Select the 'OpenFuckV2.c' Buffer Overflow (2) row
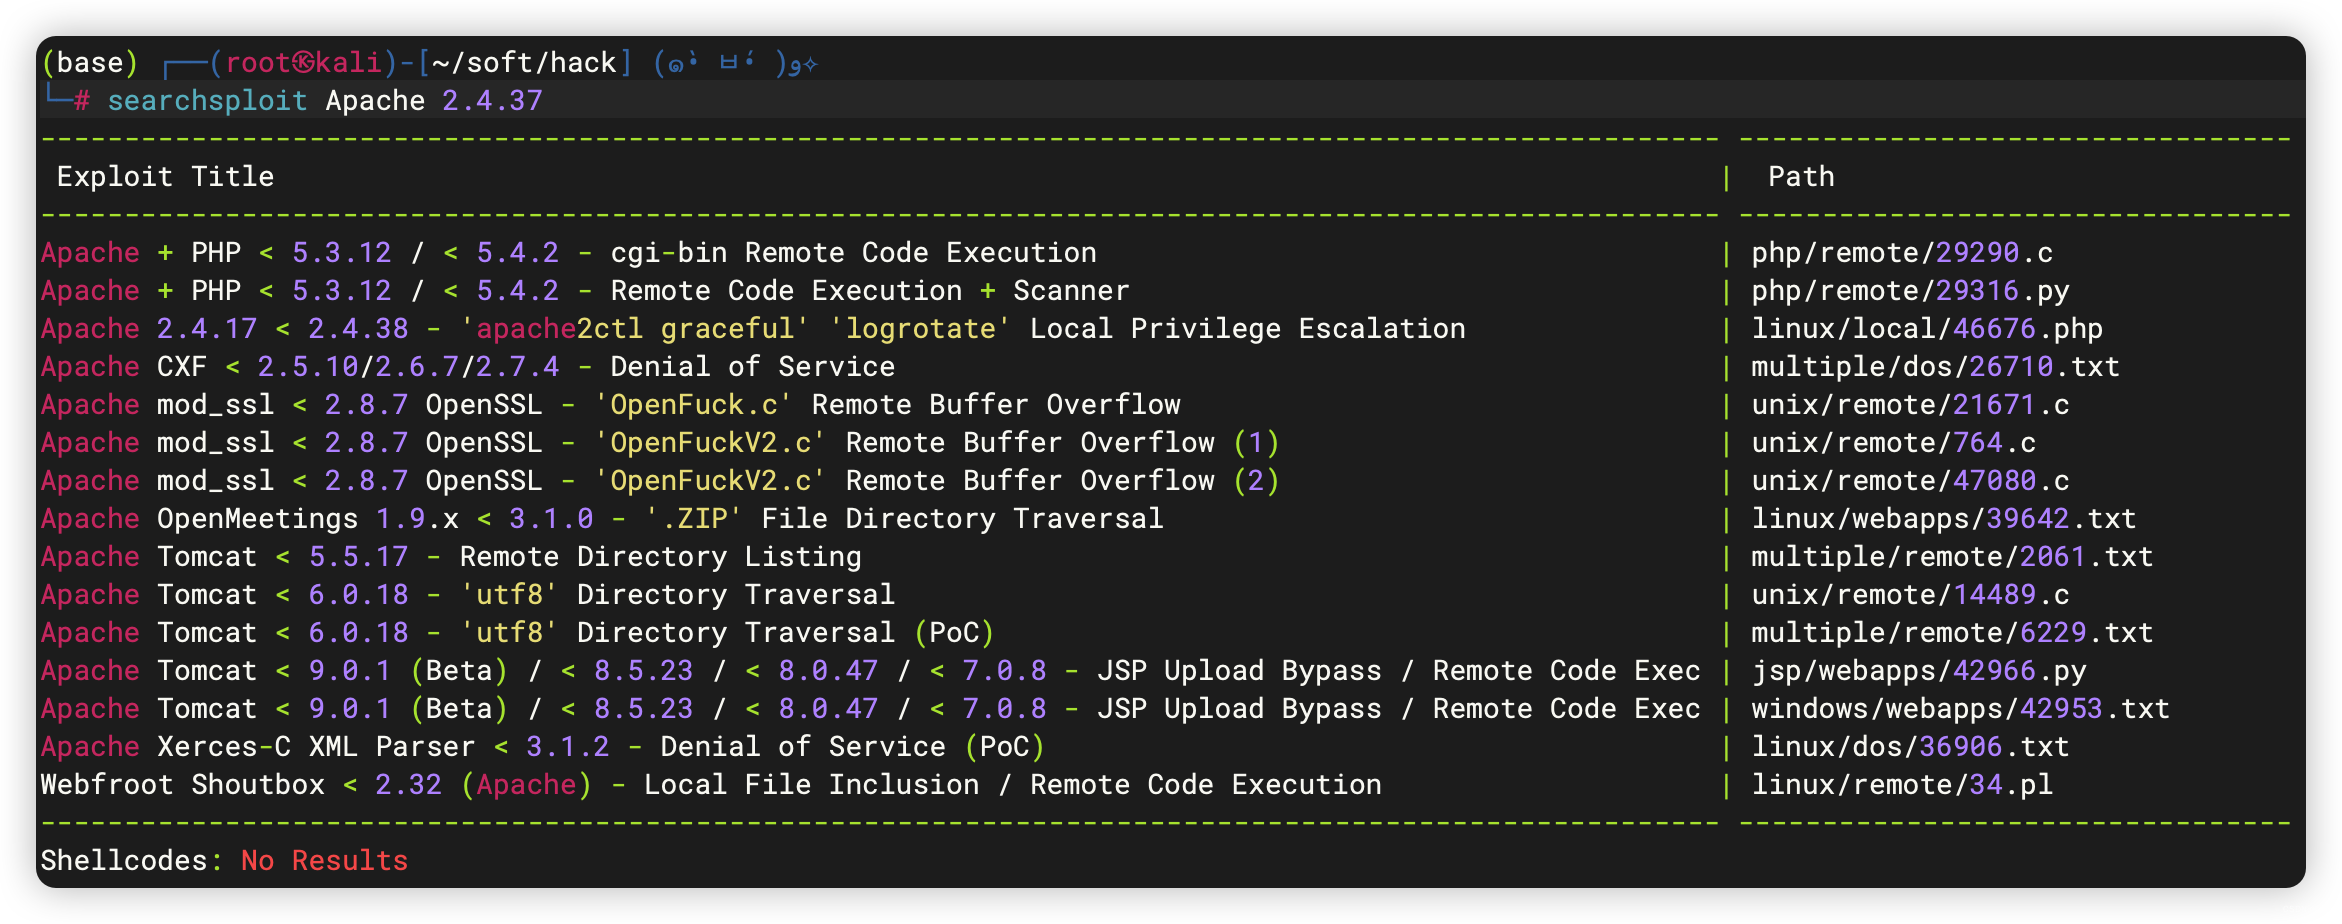The width and height of the screenshot is (2342, 924). pos(660,481)
